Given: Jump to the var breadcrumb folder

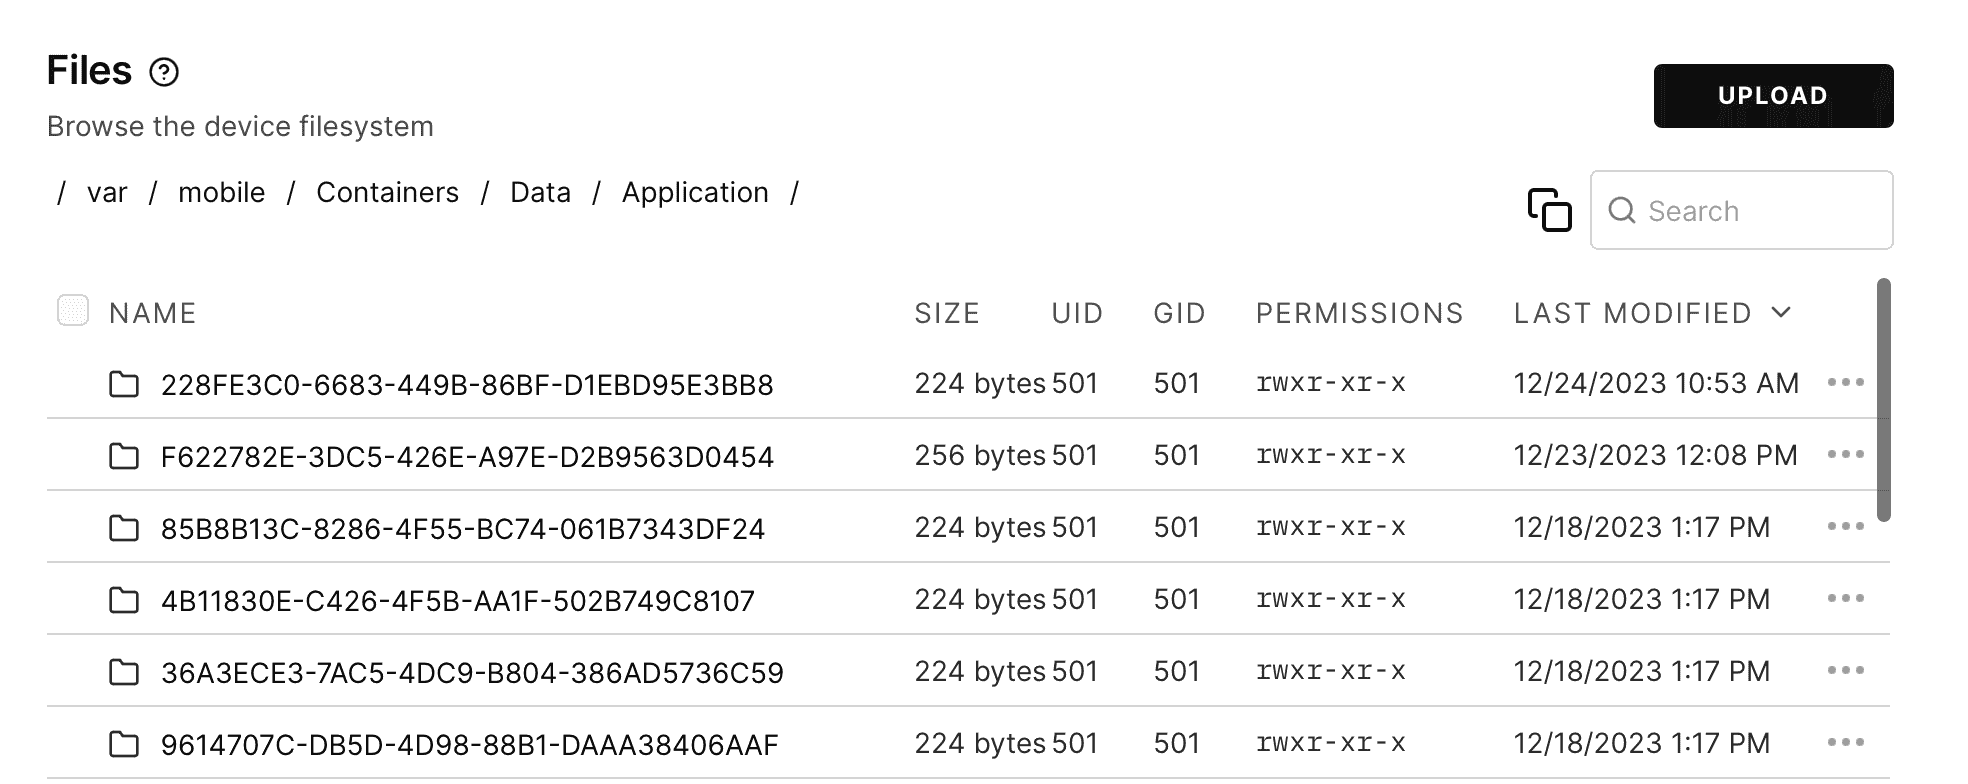Looking at the screenshot, I should 107,192.
